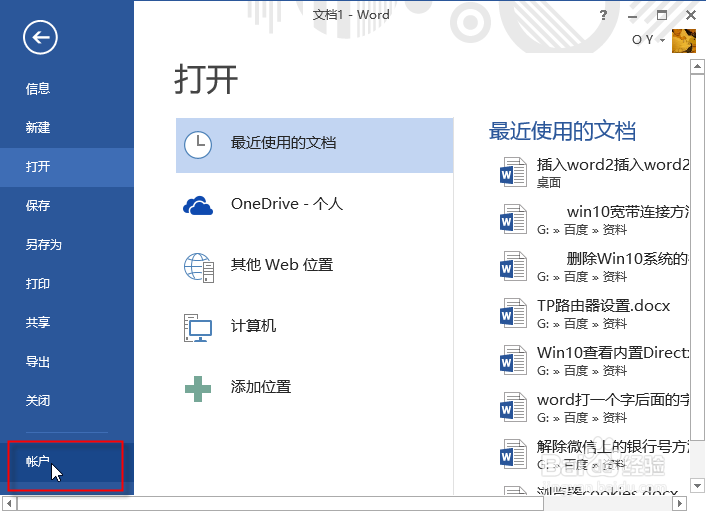Click the computer monitor icon
The image size is (706, 512).
pyautogui.click(x=198, y=328)
